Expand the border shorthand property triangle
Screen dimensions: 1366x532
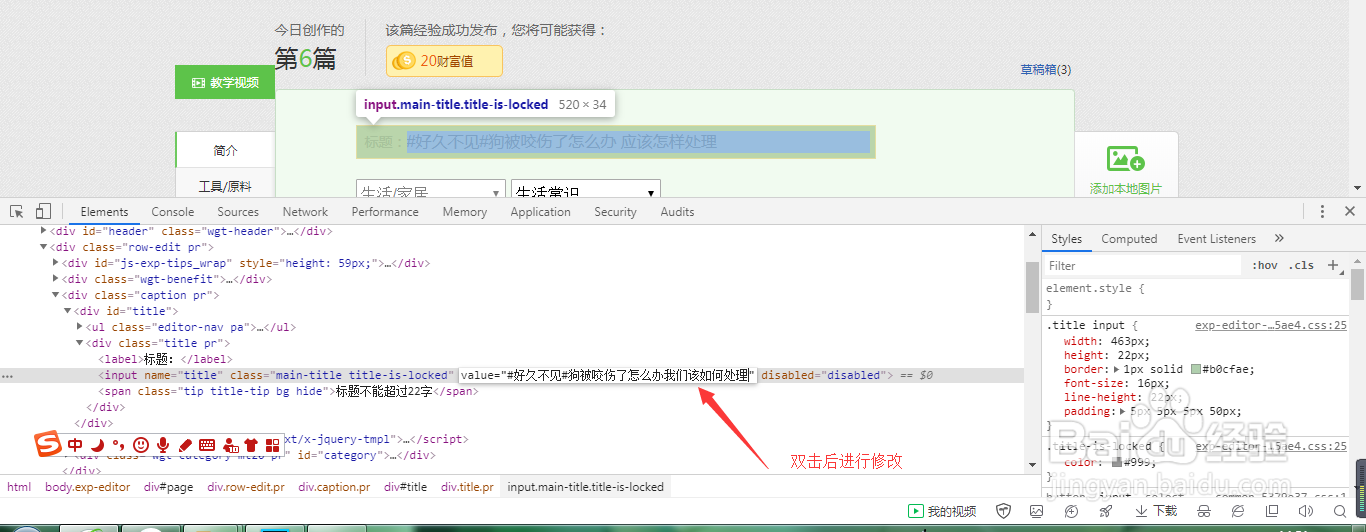click(1117, 369)
